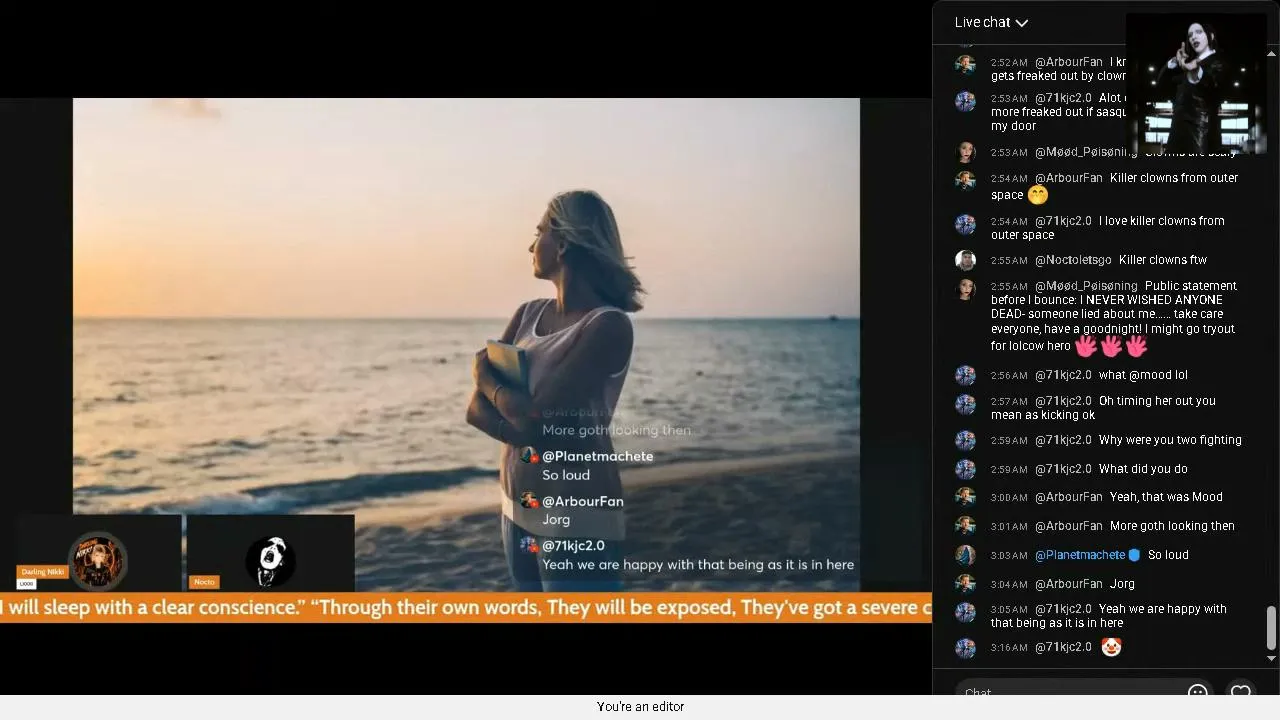Screen dimensions: 1280x720
Task: Click the ArbourFan avatar next to 'Jorg'
Action: (965, 584)
